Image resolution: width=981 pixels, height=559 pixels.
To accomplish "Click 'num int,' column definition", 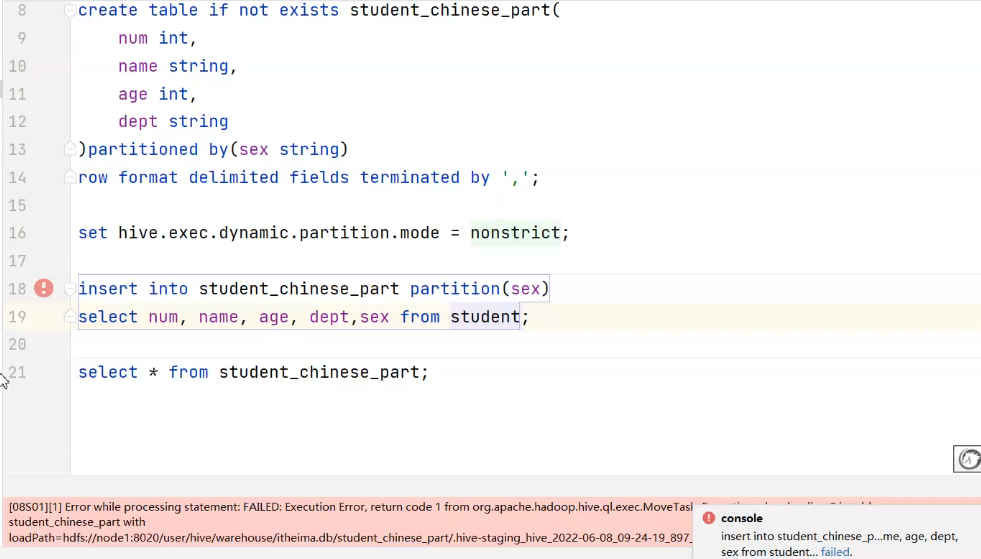I will coord(158,38).
